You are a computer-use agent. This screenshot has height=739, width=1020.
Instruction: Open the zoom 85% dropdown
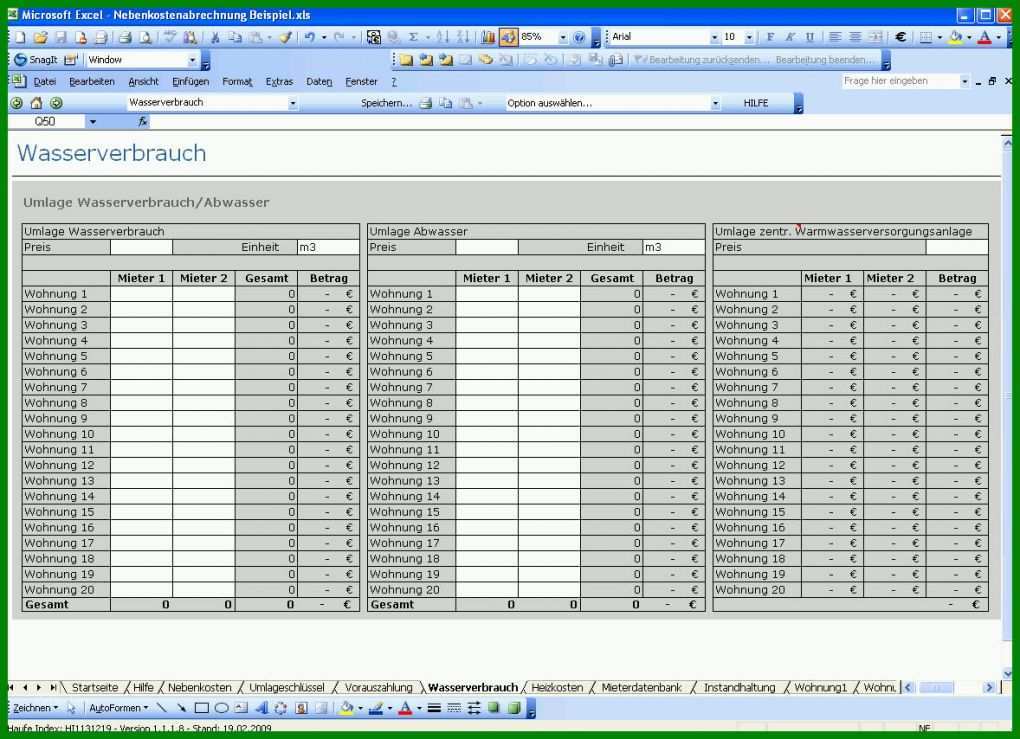pos(563,37)
